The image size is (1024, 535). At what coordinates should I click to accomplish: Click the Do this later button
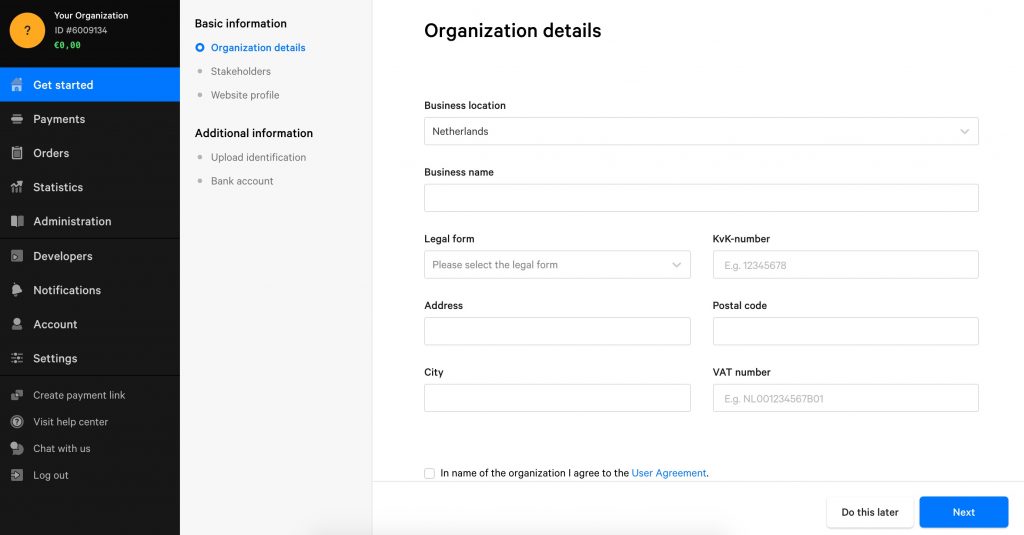point(870,512)
